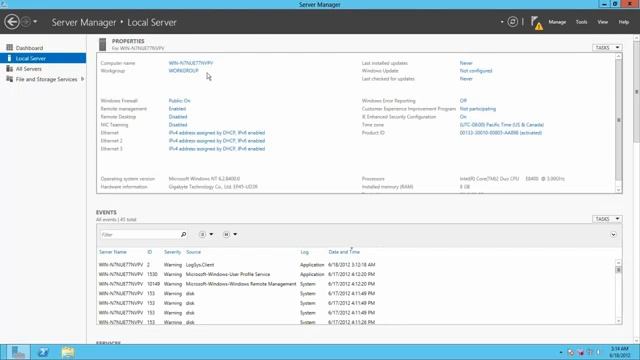The image size is (640, 360).
Task: Click the File and Storage Services icon
Action: click(x=9, y=79)
